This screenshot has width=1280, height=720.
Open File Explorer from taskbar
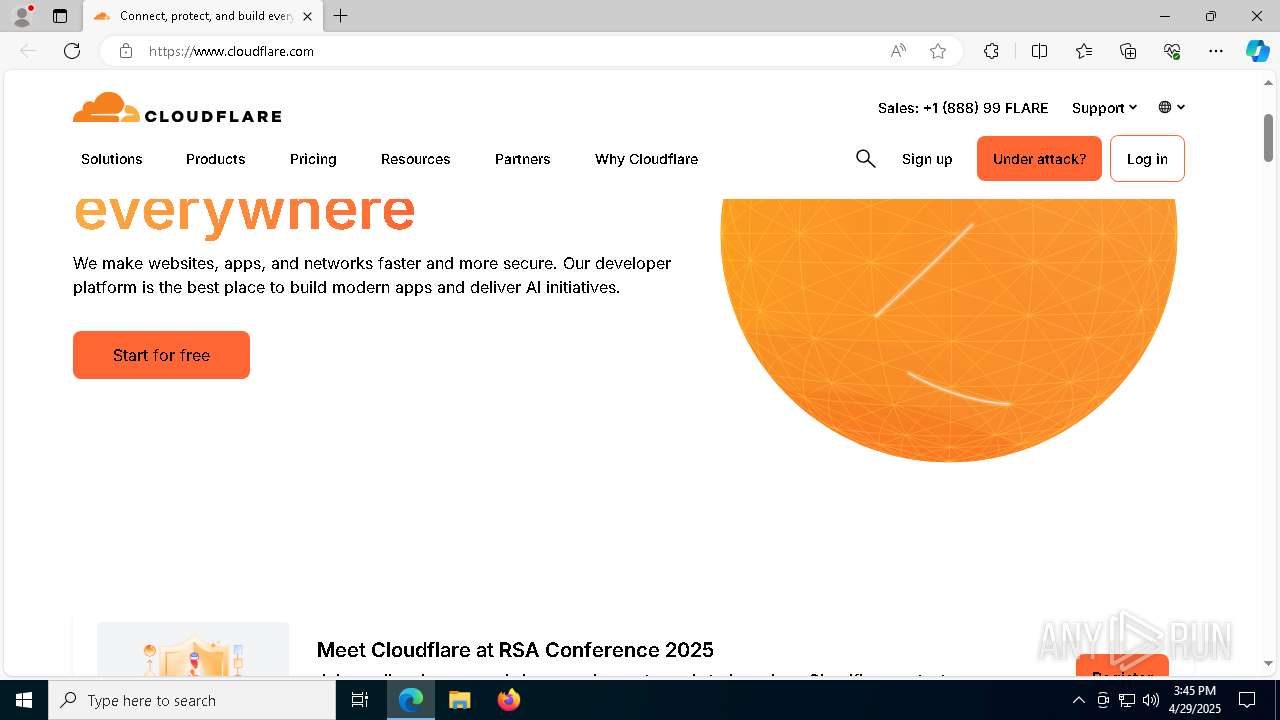pos(459,700)
